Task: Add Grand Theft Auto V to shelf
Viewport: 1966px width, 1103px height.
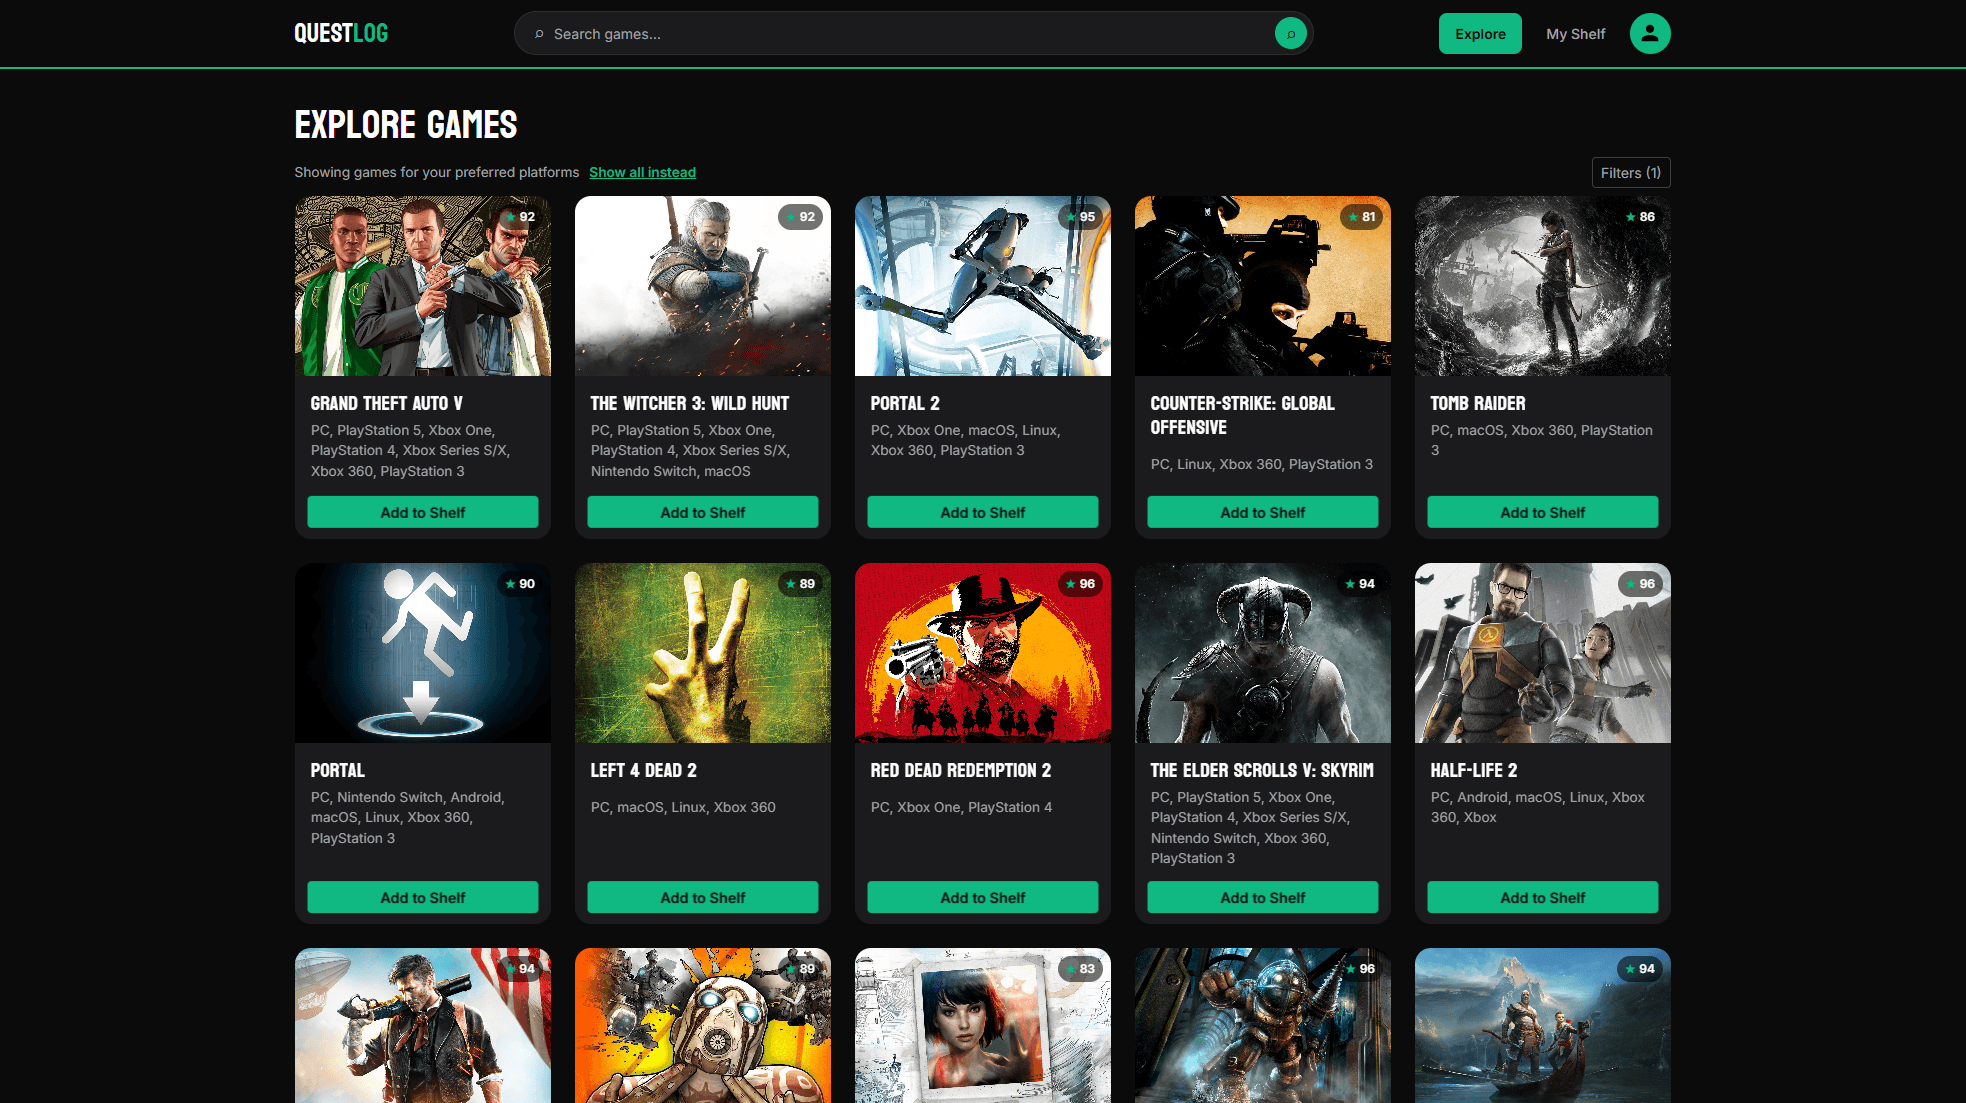Action: pos(423,512)
